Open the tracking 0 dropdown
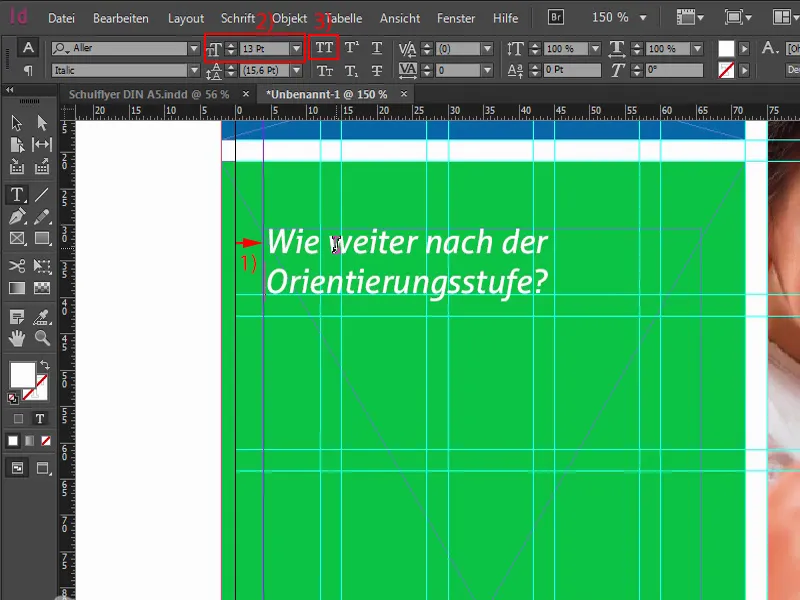 pos(487,70)
